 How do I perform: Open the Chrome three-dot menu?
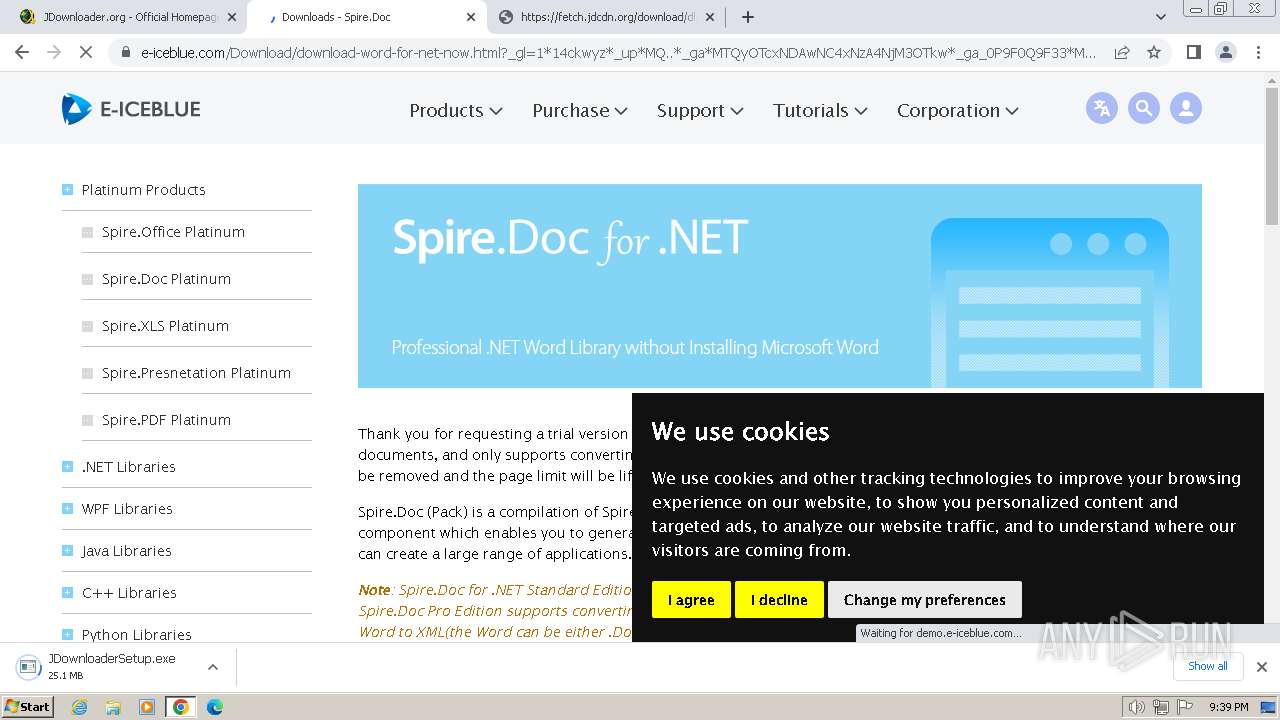tap(1257, 52)
